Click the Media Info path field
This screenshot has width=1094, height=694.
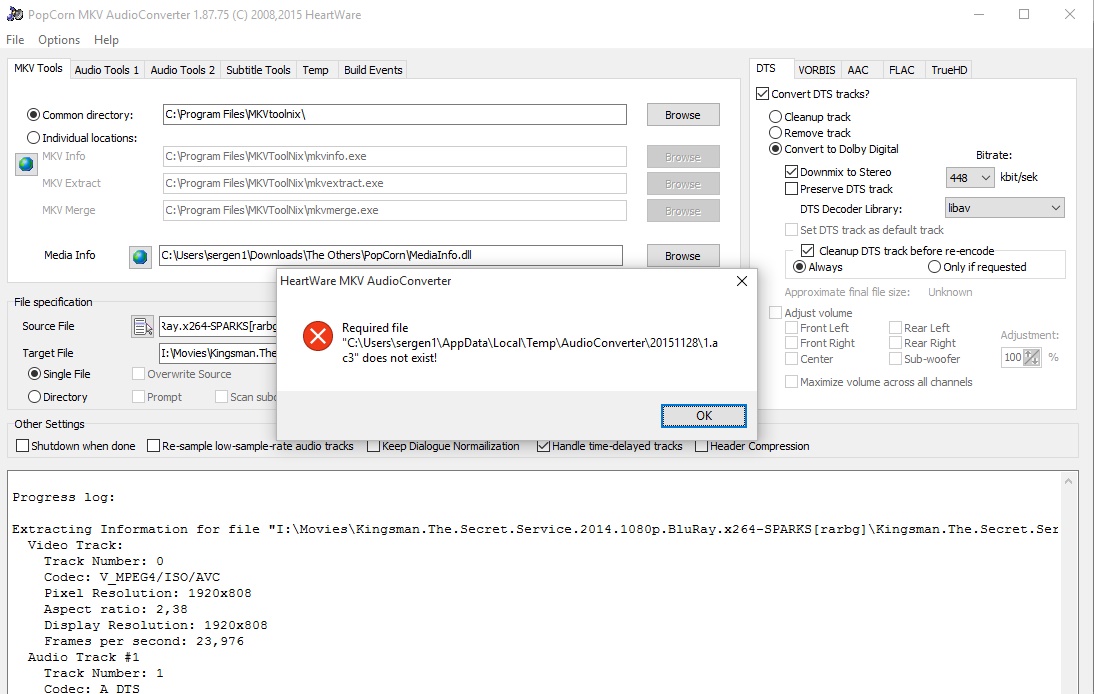coord(390,255)
